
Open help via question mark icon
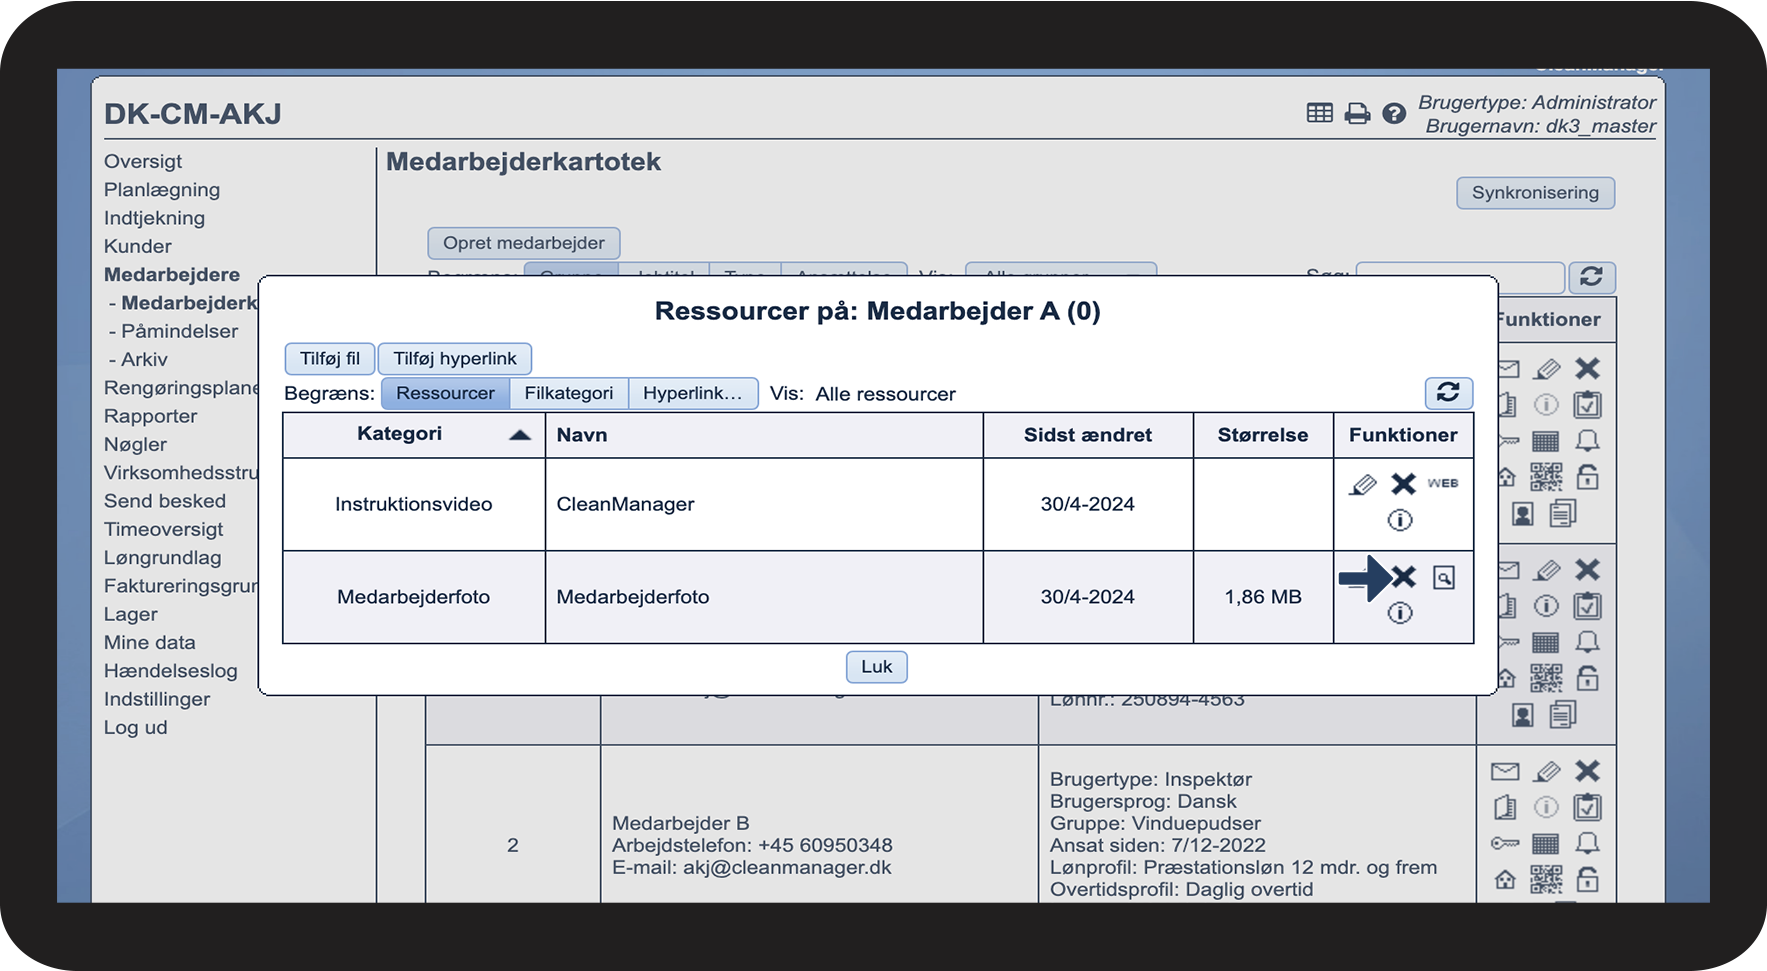click(x=1394, y=114)
